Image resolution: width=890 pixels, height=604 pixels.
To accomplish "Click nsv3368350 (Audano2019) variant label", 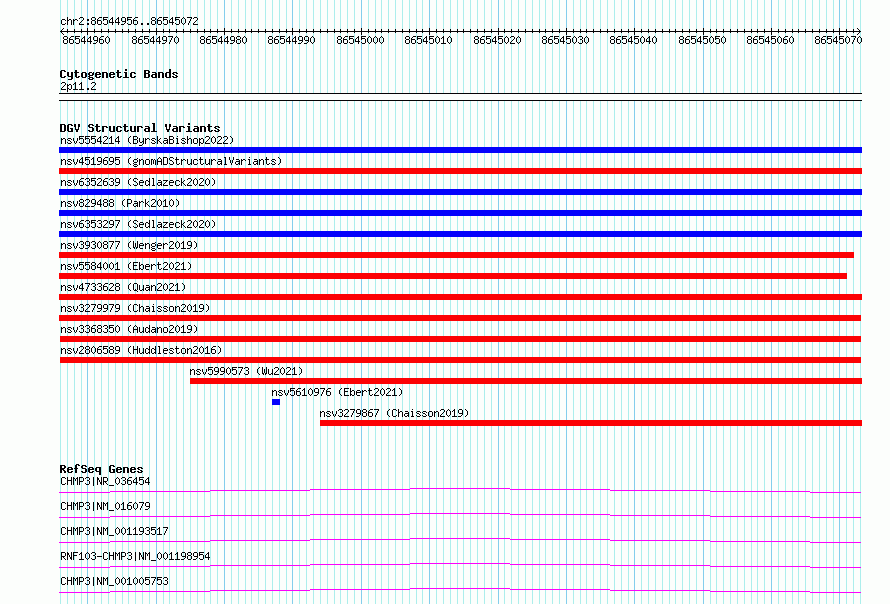I will point(129,329).
